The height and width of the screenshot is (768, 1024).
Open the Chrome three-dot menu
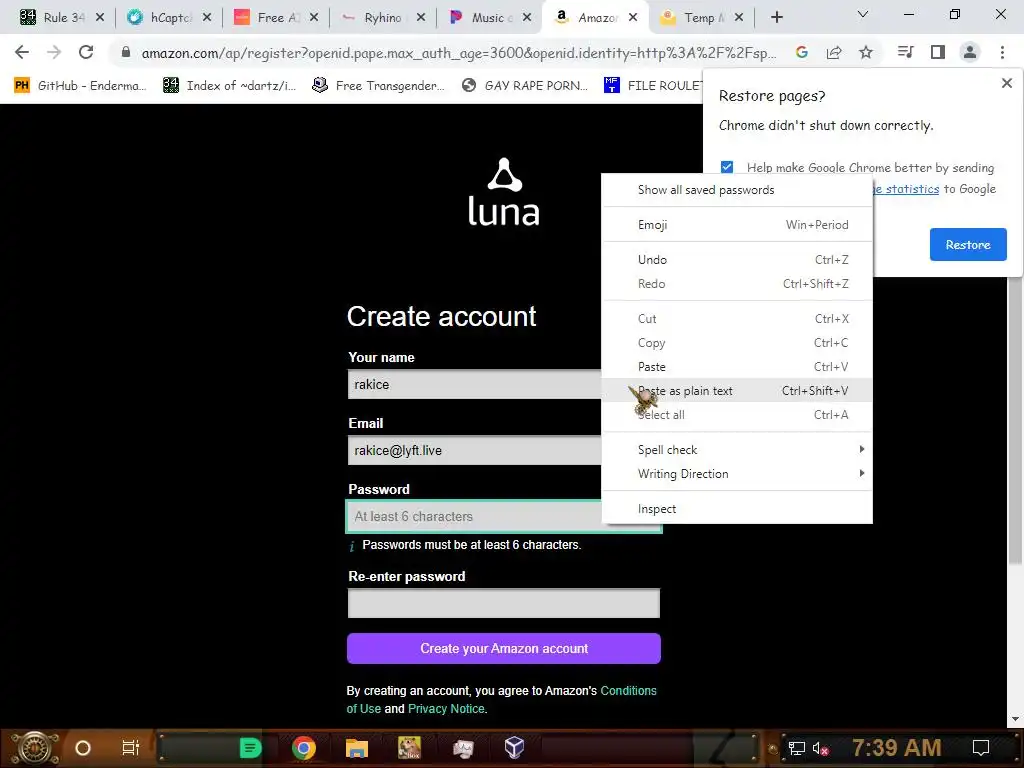[1002, 52]
